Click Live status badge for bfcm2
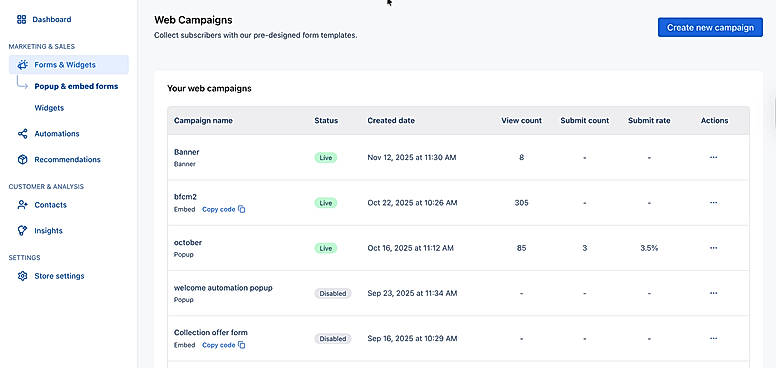The height and width of the screenshot is (368, 776). [326, 203]
